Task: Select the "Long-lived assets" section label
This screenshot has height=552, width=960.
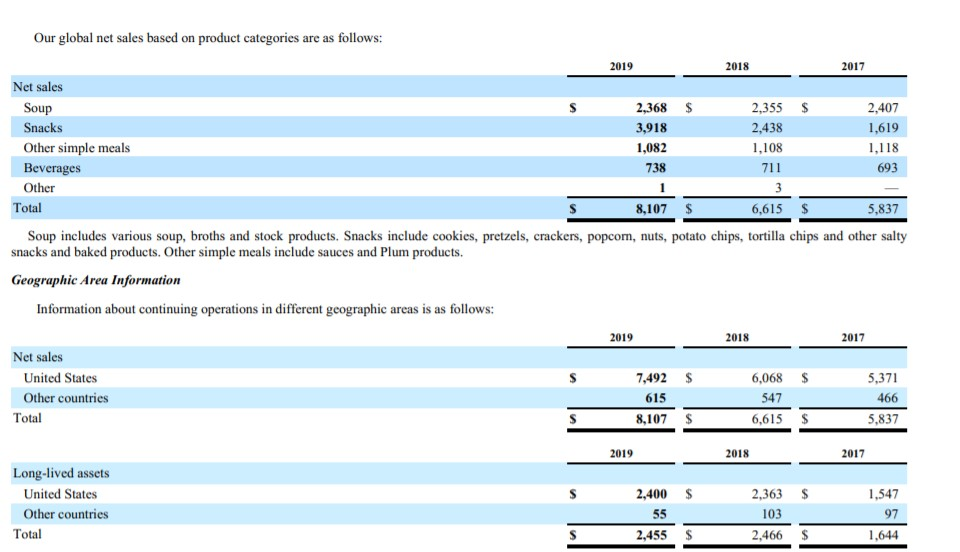Action: (61, 474)
